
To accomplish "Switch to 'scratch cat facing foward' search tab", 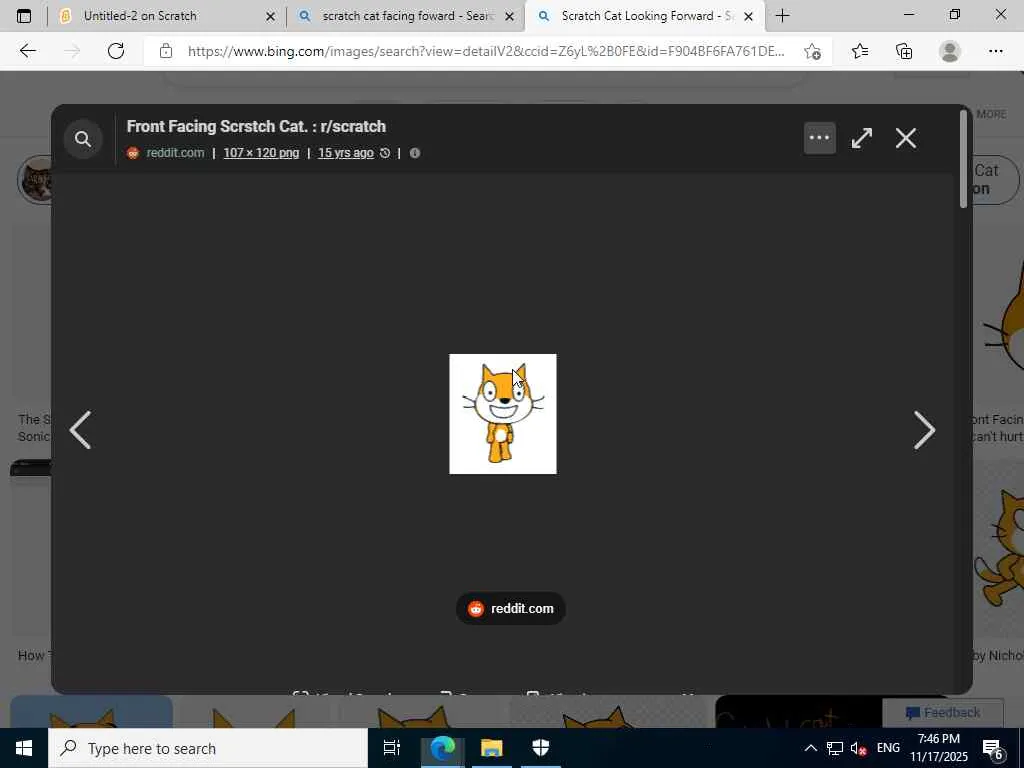I will tap(406, 16).
